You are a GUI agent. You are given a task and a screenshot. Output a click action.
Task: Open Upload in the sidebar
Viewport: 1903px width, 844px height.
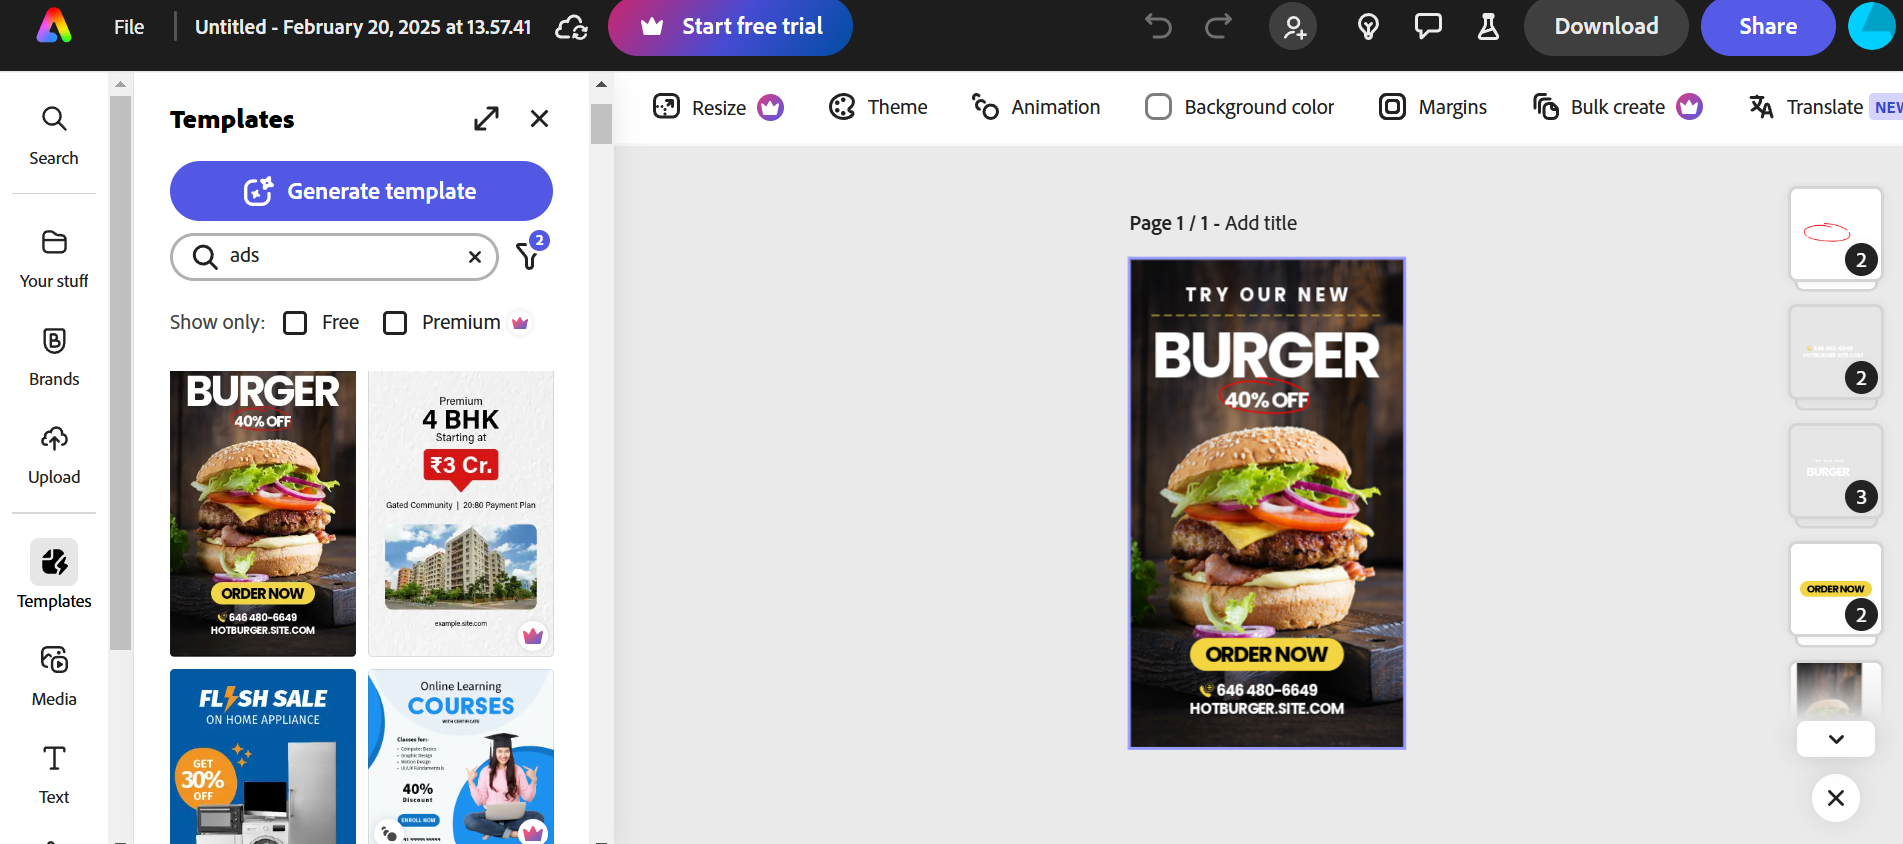[x=54, y=455]
